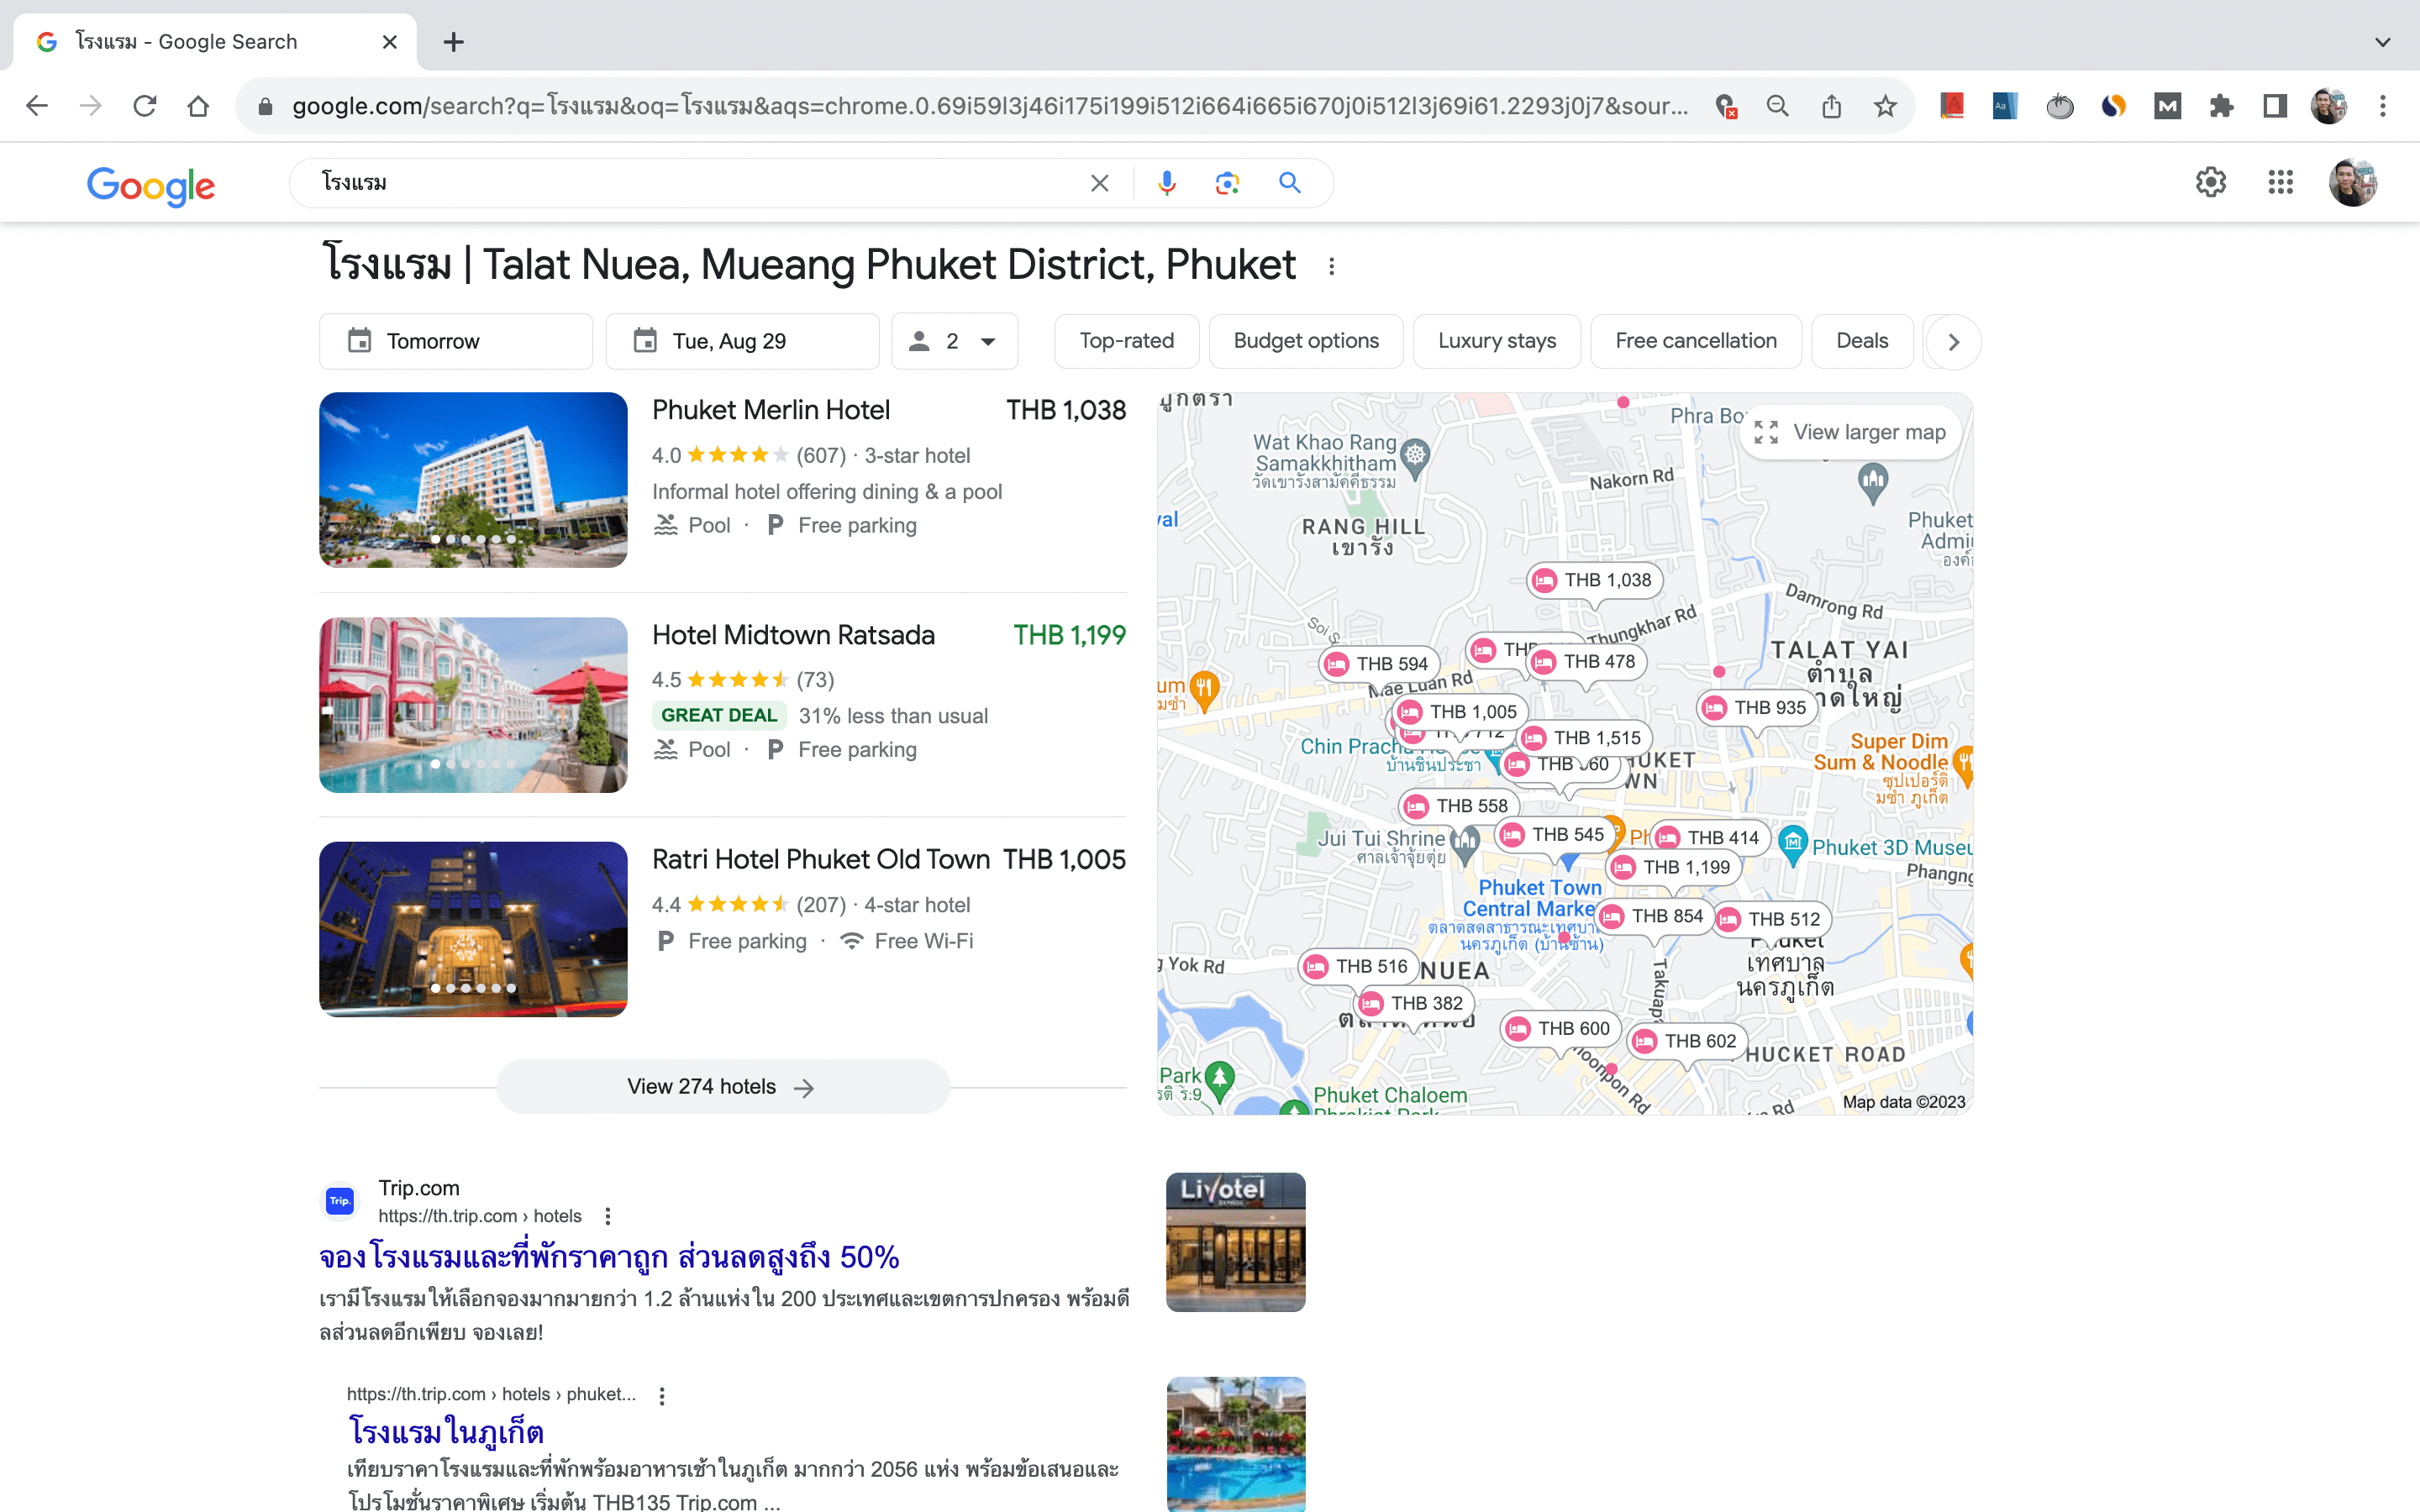
Task: Click View larger map
Action: 1851,432
